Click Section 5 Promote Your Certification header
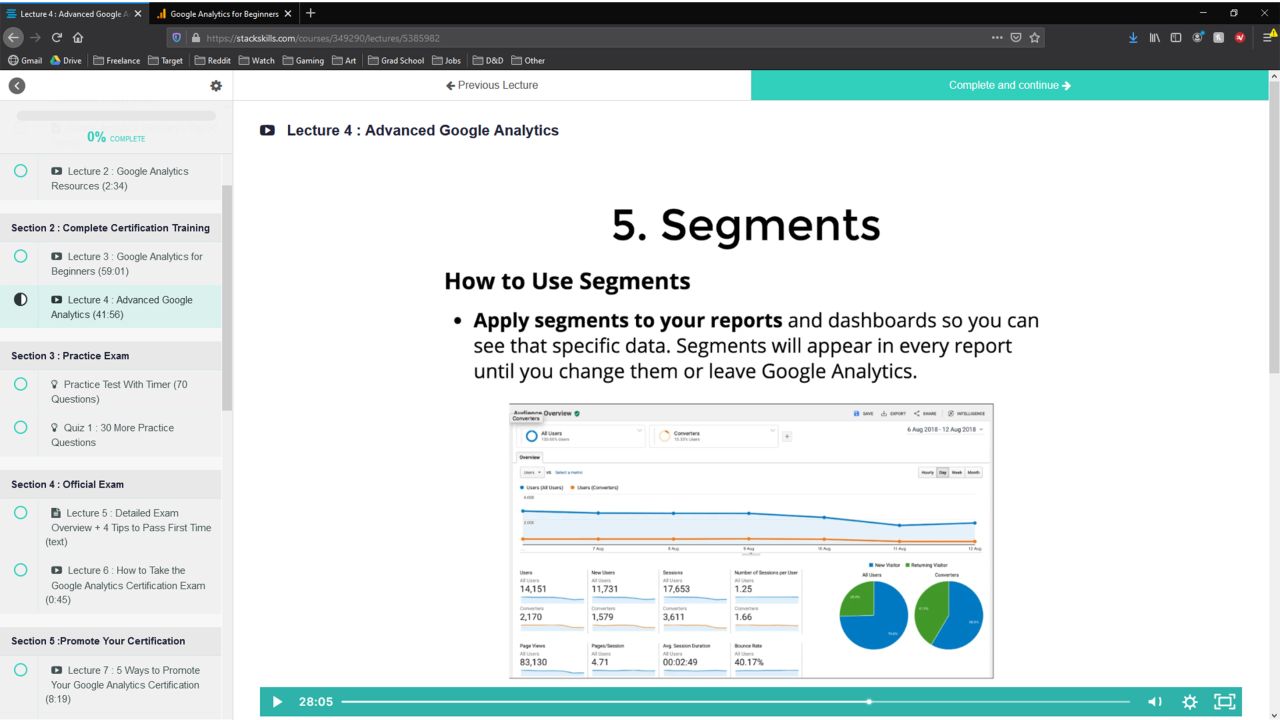Image resolution: width=1280 pixels, height=720 pixels. click(x=110, y=641)
